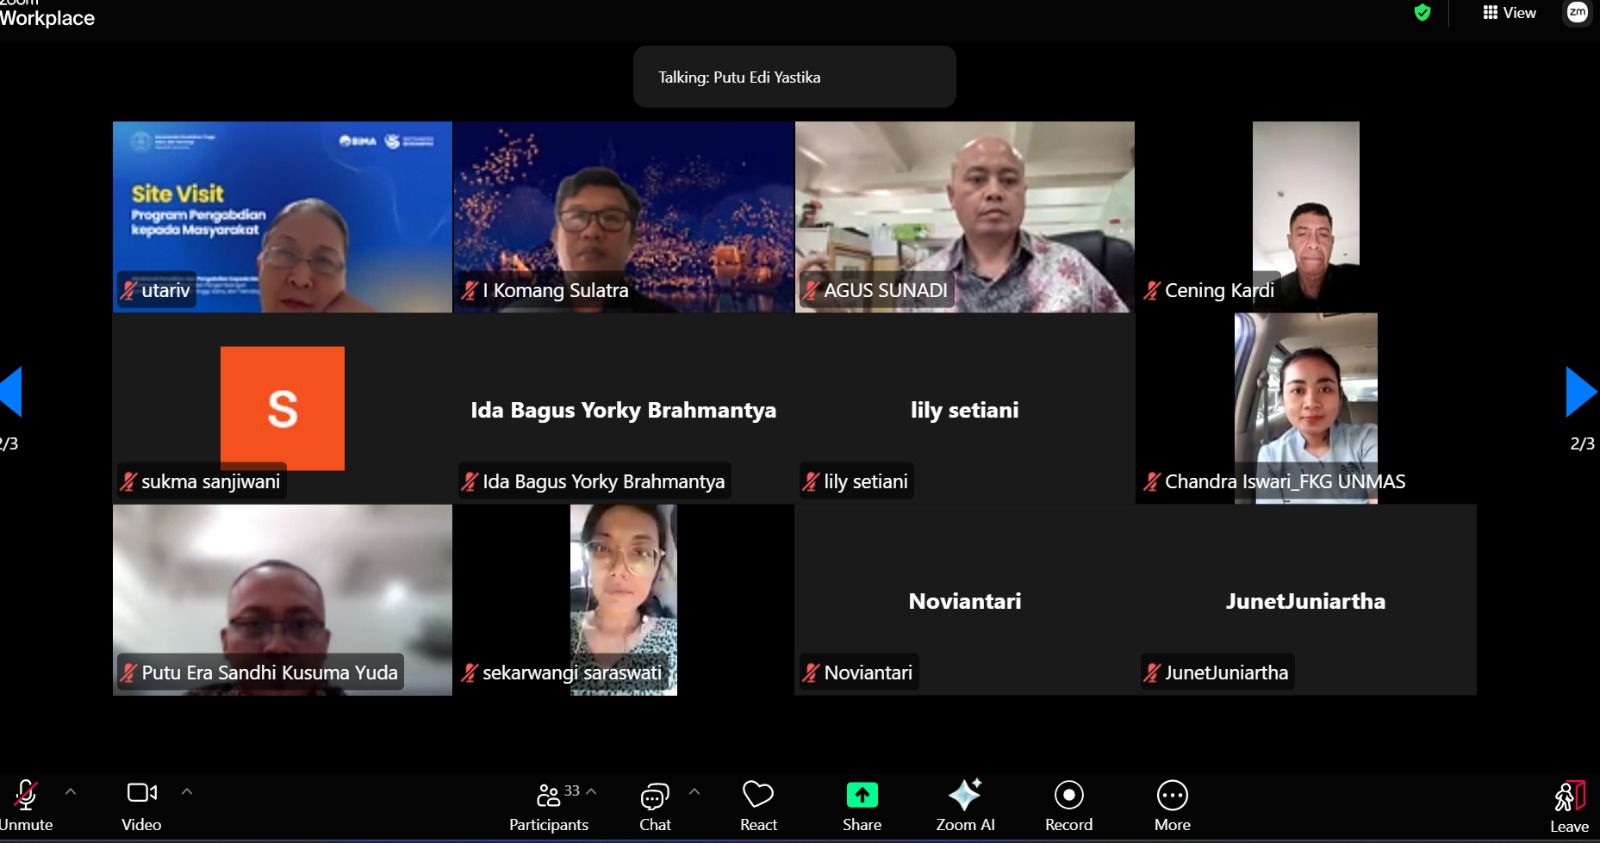Click the participant count 33
Viewport: 1600px width, 843px height.
click(x=572, y=791)
